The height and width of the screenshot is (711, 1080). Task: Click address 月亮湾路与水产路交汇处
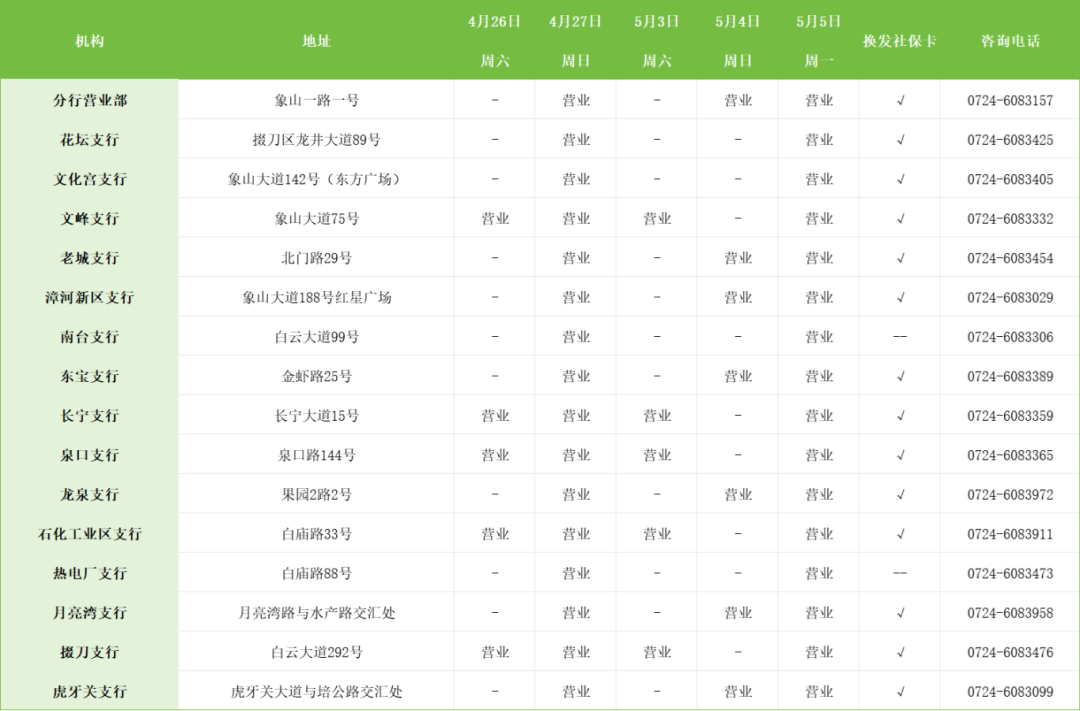[316, 612]
